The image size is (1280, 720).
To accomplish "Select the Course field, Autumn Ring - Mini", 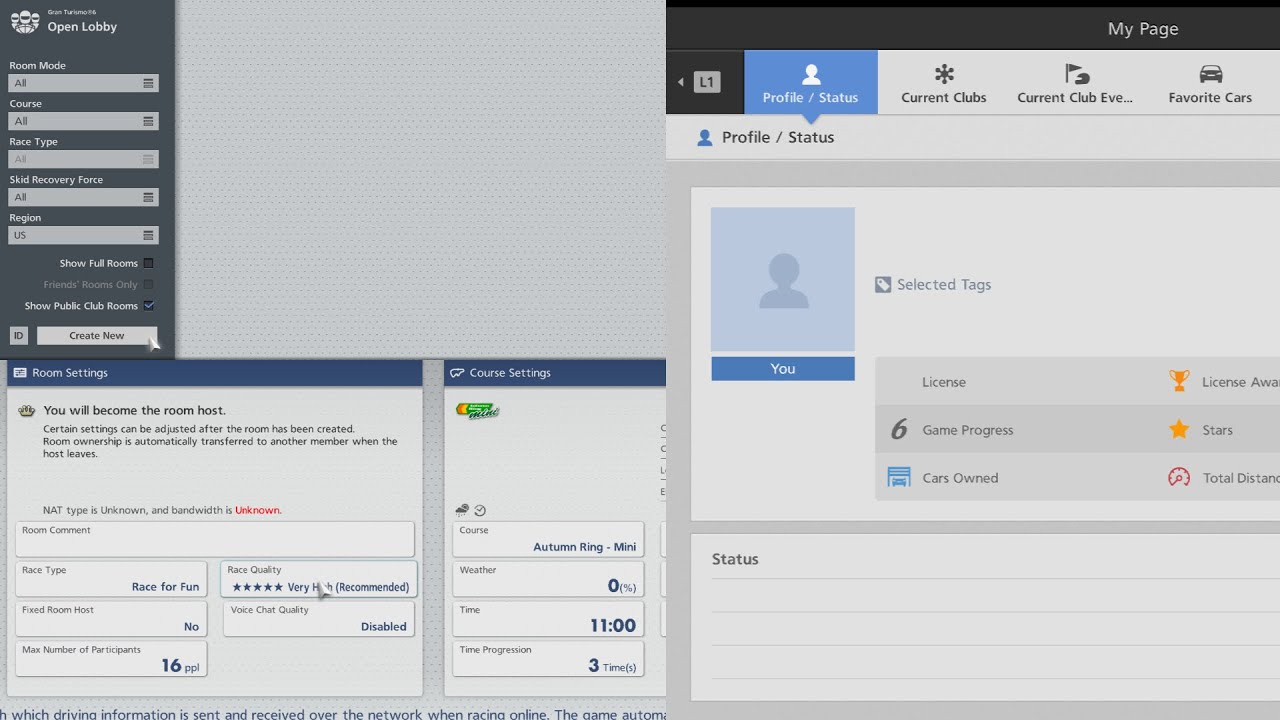I will (x=548, y=539).
